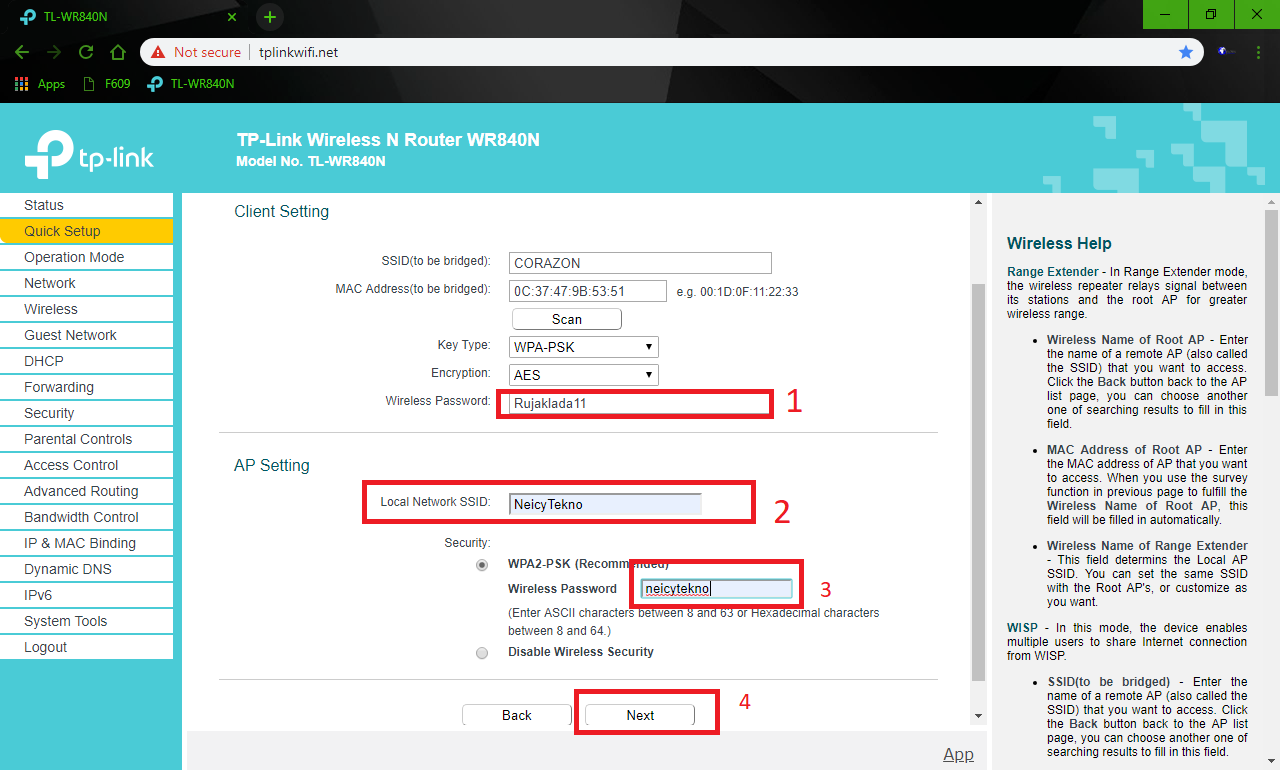Click the Wireless Help heading
The height and width of the screenshot is (770, 1280).
tap(1059, 243)
